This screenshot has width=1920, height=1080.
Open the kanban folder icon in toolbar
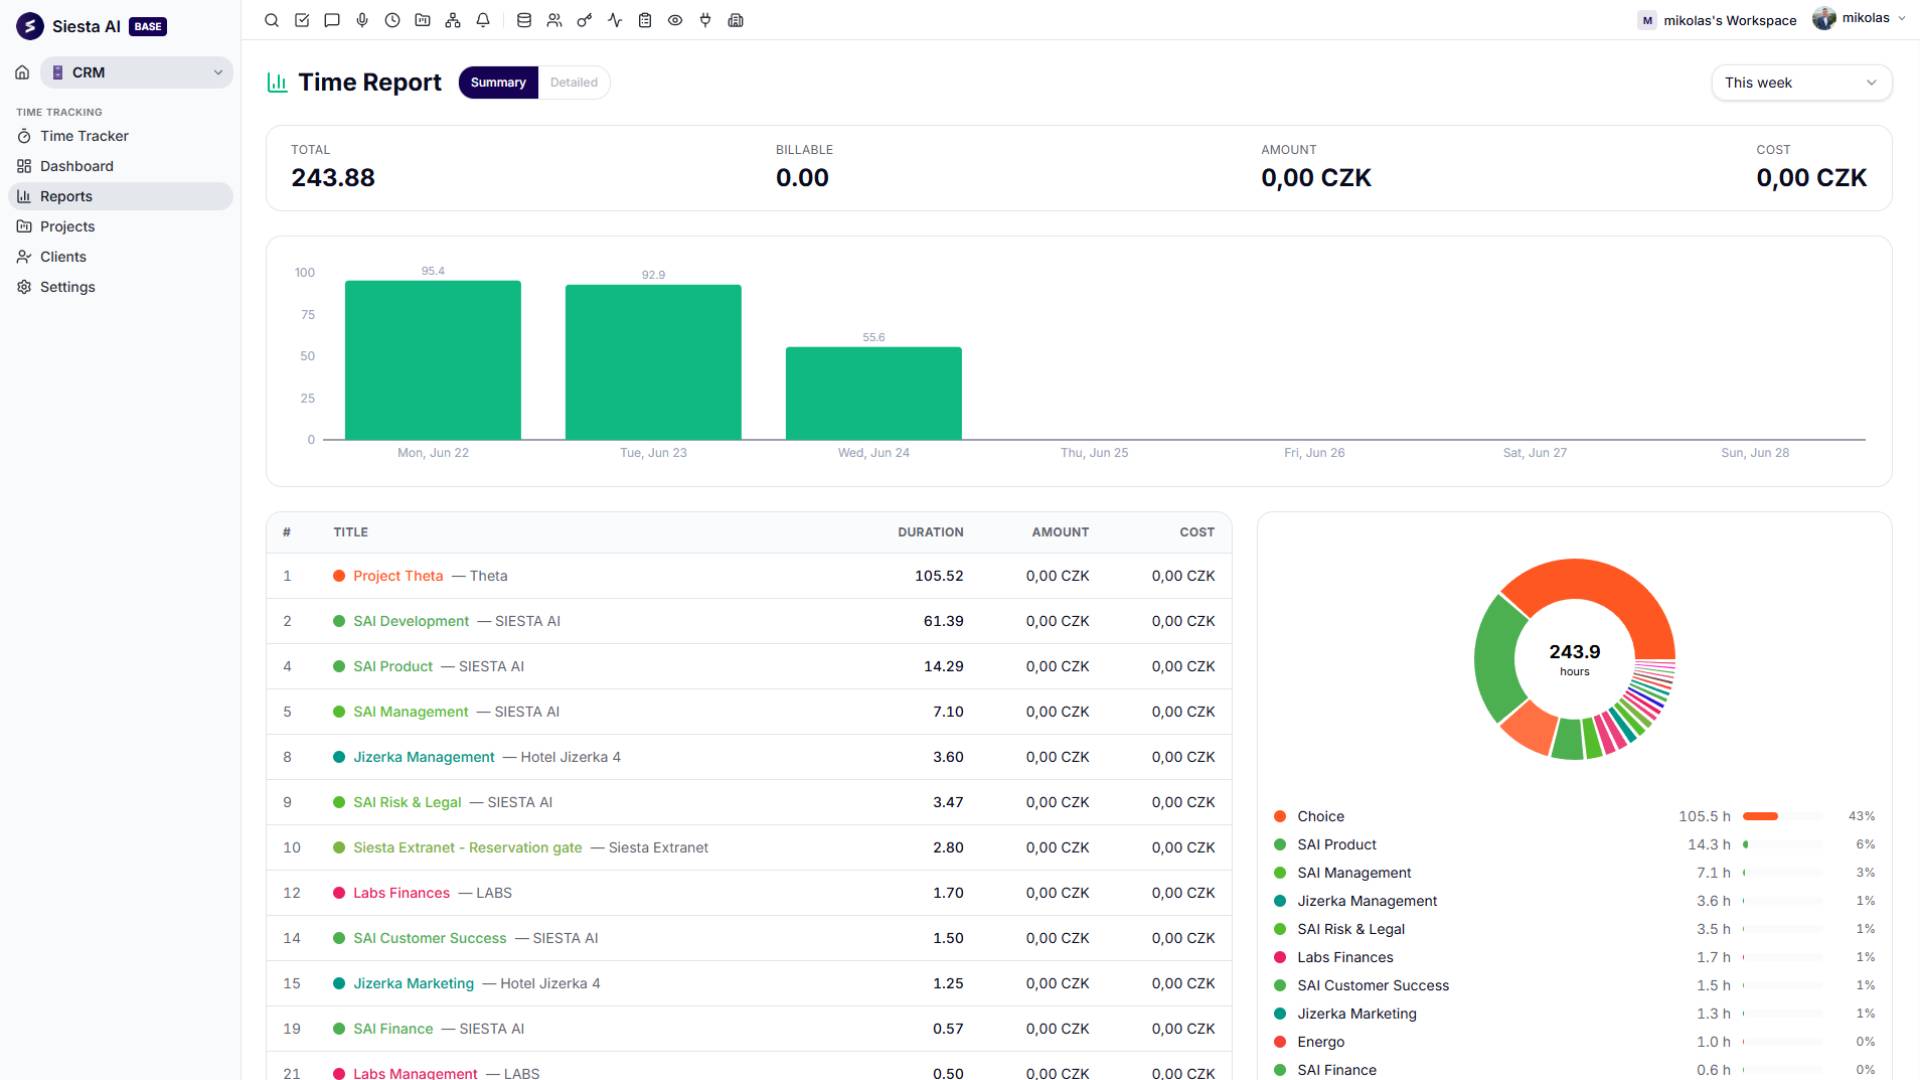tap(423, 20)
